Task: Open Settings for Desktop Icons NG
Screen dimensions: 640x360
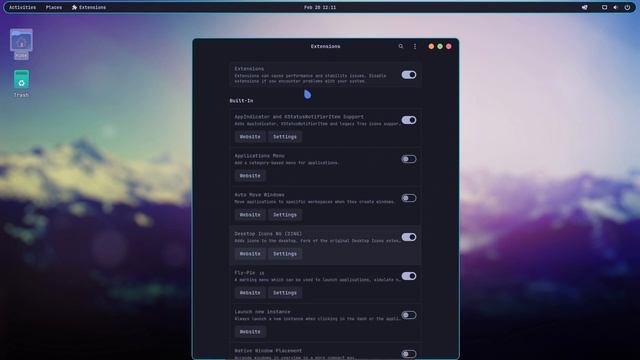Action: click(x=285, y=254)
